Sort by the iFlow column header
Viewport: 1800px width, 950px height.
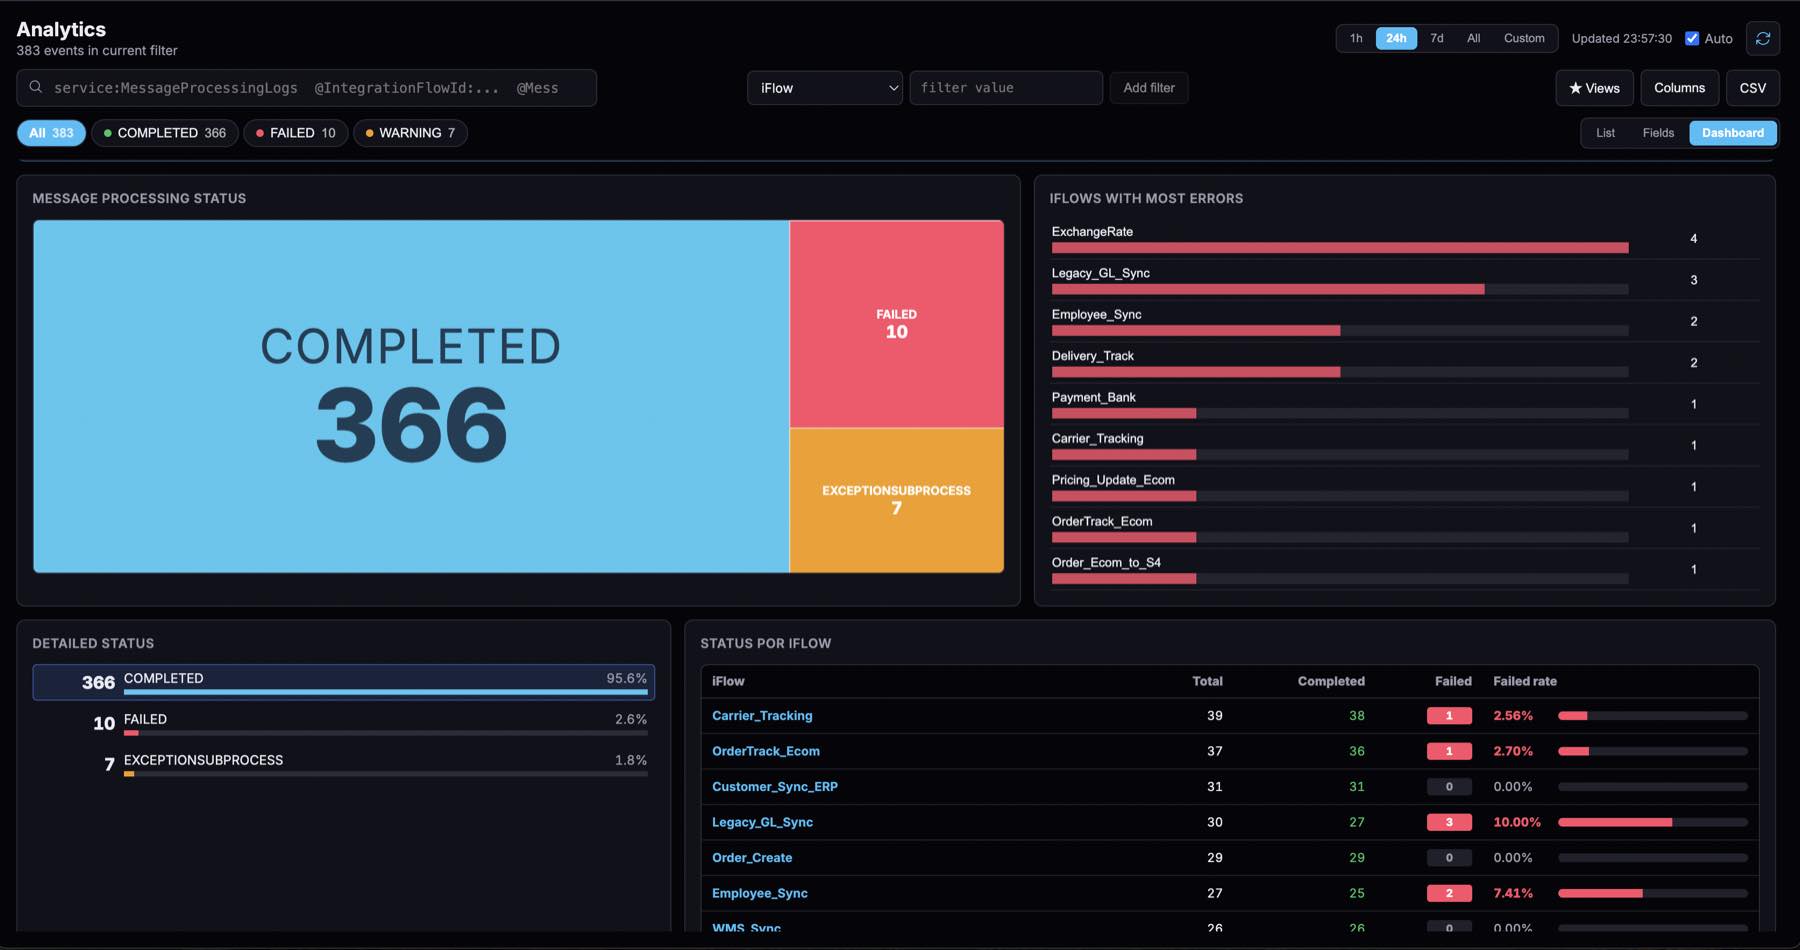[728, 681]
